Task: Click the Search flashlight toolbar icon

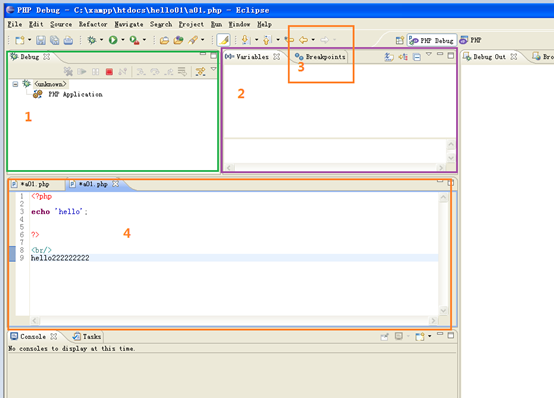Action: coord(193,40)
